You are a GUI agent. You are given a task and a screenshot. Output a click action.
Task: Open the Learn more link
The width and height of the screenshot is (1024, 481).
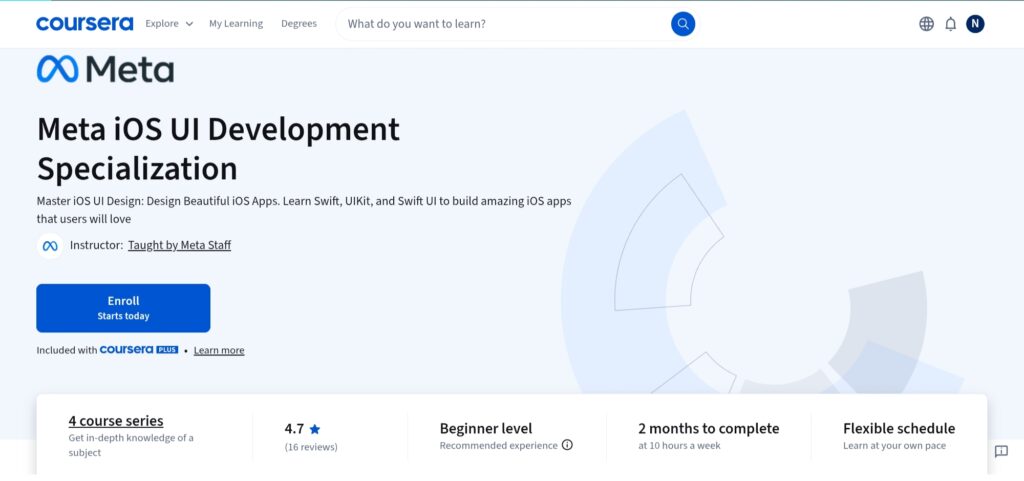pyautogui.click(x=219, y=350)
